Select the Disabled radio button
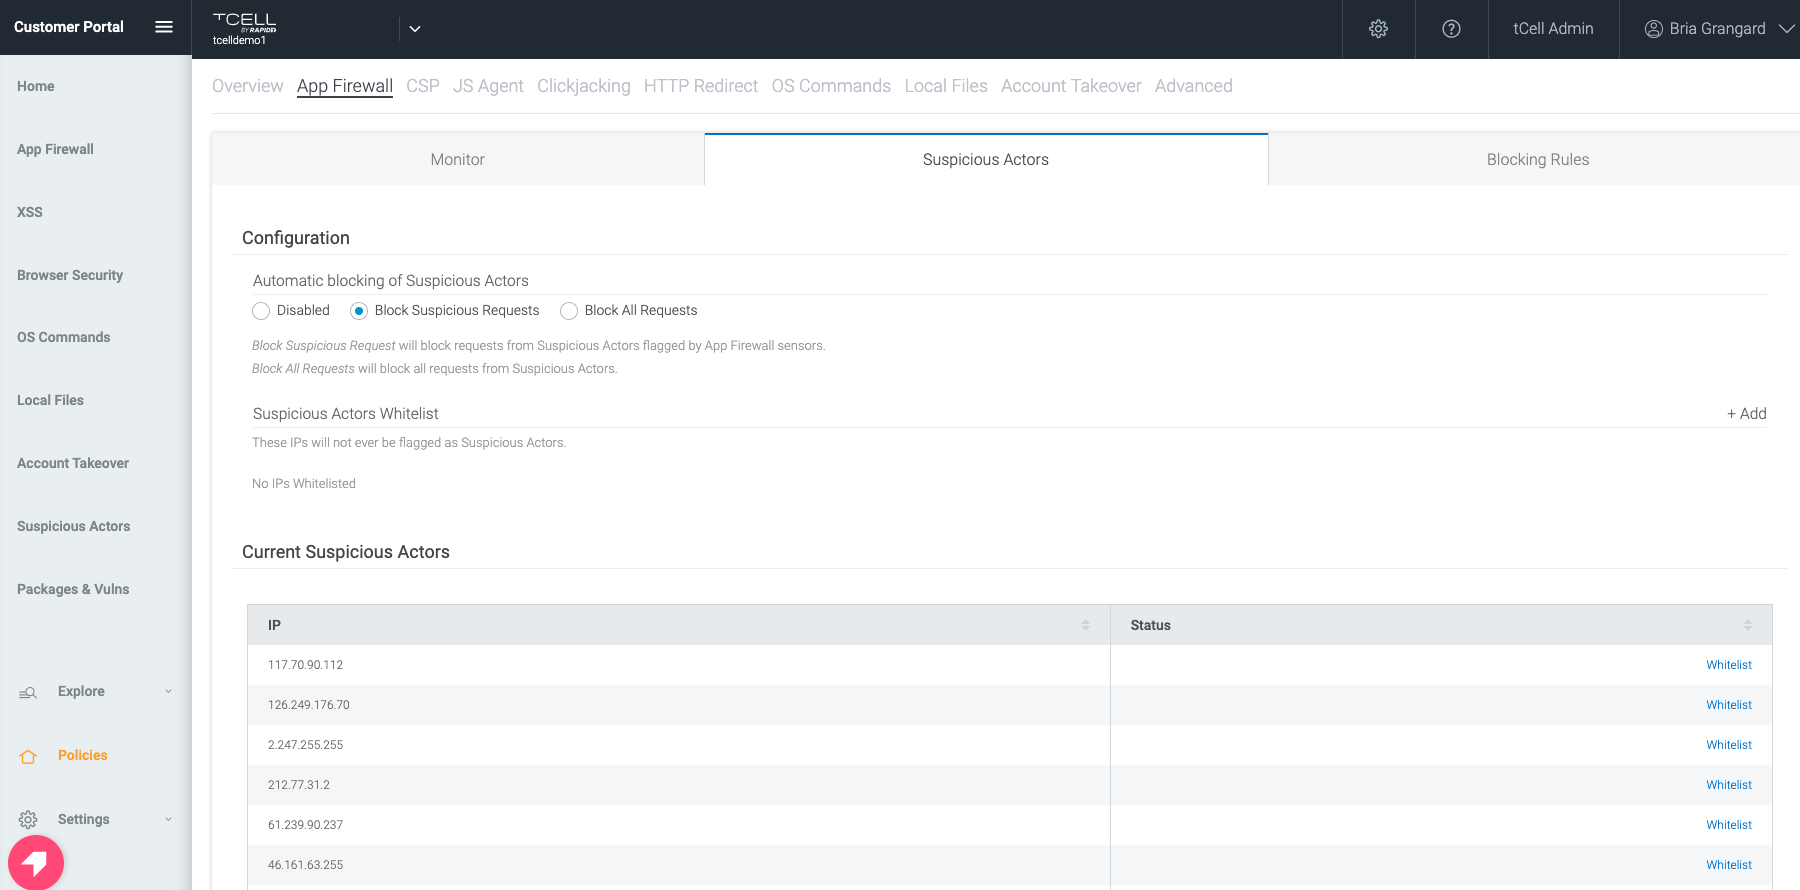Image resolution: width=1800 pixels, height=890 pixels. [261, 311]
